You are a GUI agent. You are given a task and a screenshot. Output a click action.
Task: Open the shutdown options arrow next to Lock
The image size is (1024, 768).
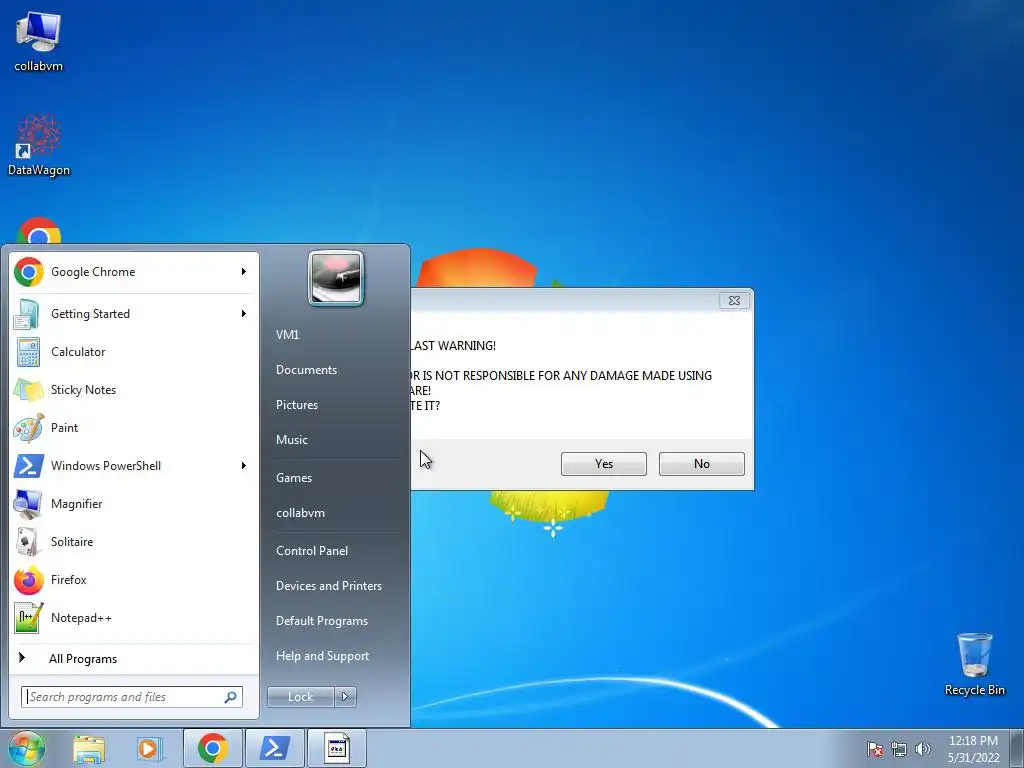pyautogui.click(x=345, y=697)
